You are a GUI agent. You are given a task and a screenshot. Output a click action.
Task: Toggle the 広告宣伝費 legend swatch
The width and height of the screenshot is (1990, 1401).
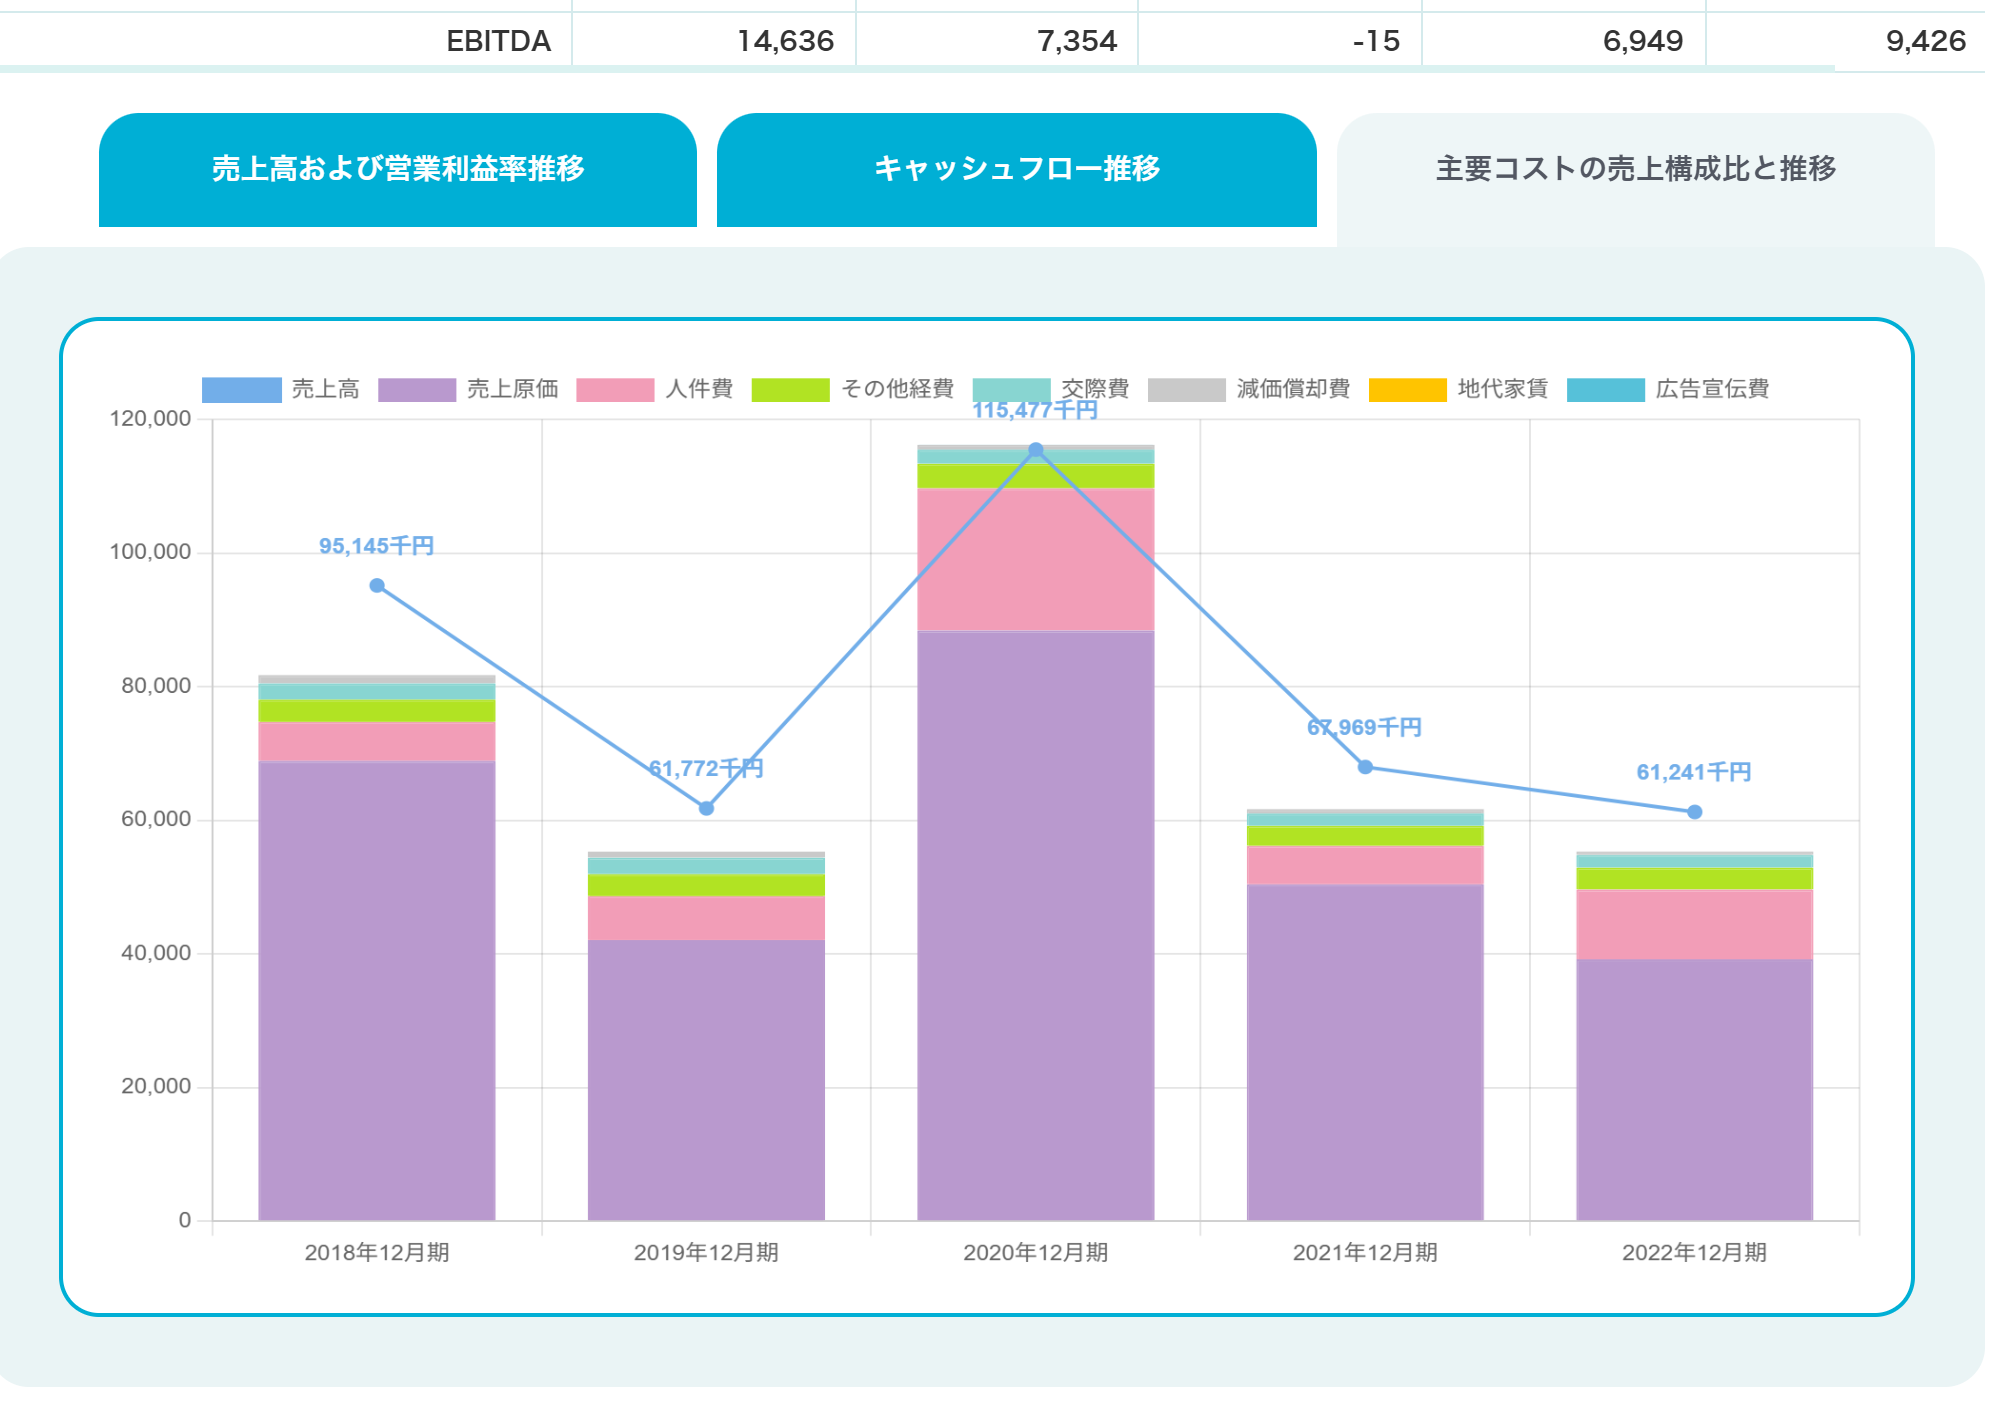(x=1605, y=385)
